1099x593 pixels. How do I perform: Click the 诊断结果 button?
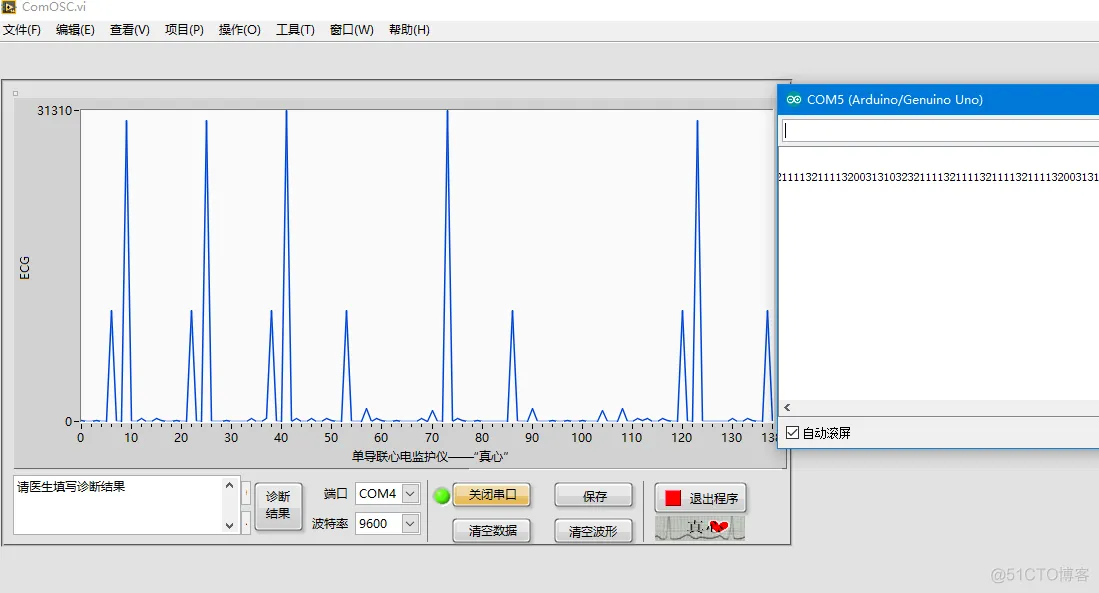[278, 505]
